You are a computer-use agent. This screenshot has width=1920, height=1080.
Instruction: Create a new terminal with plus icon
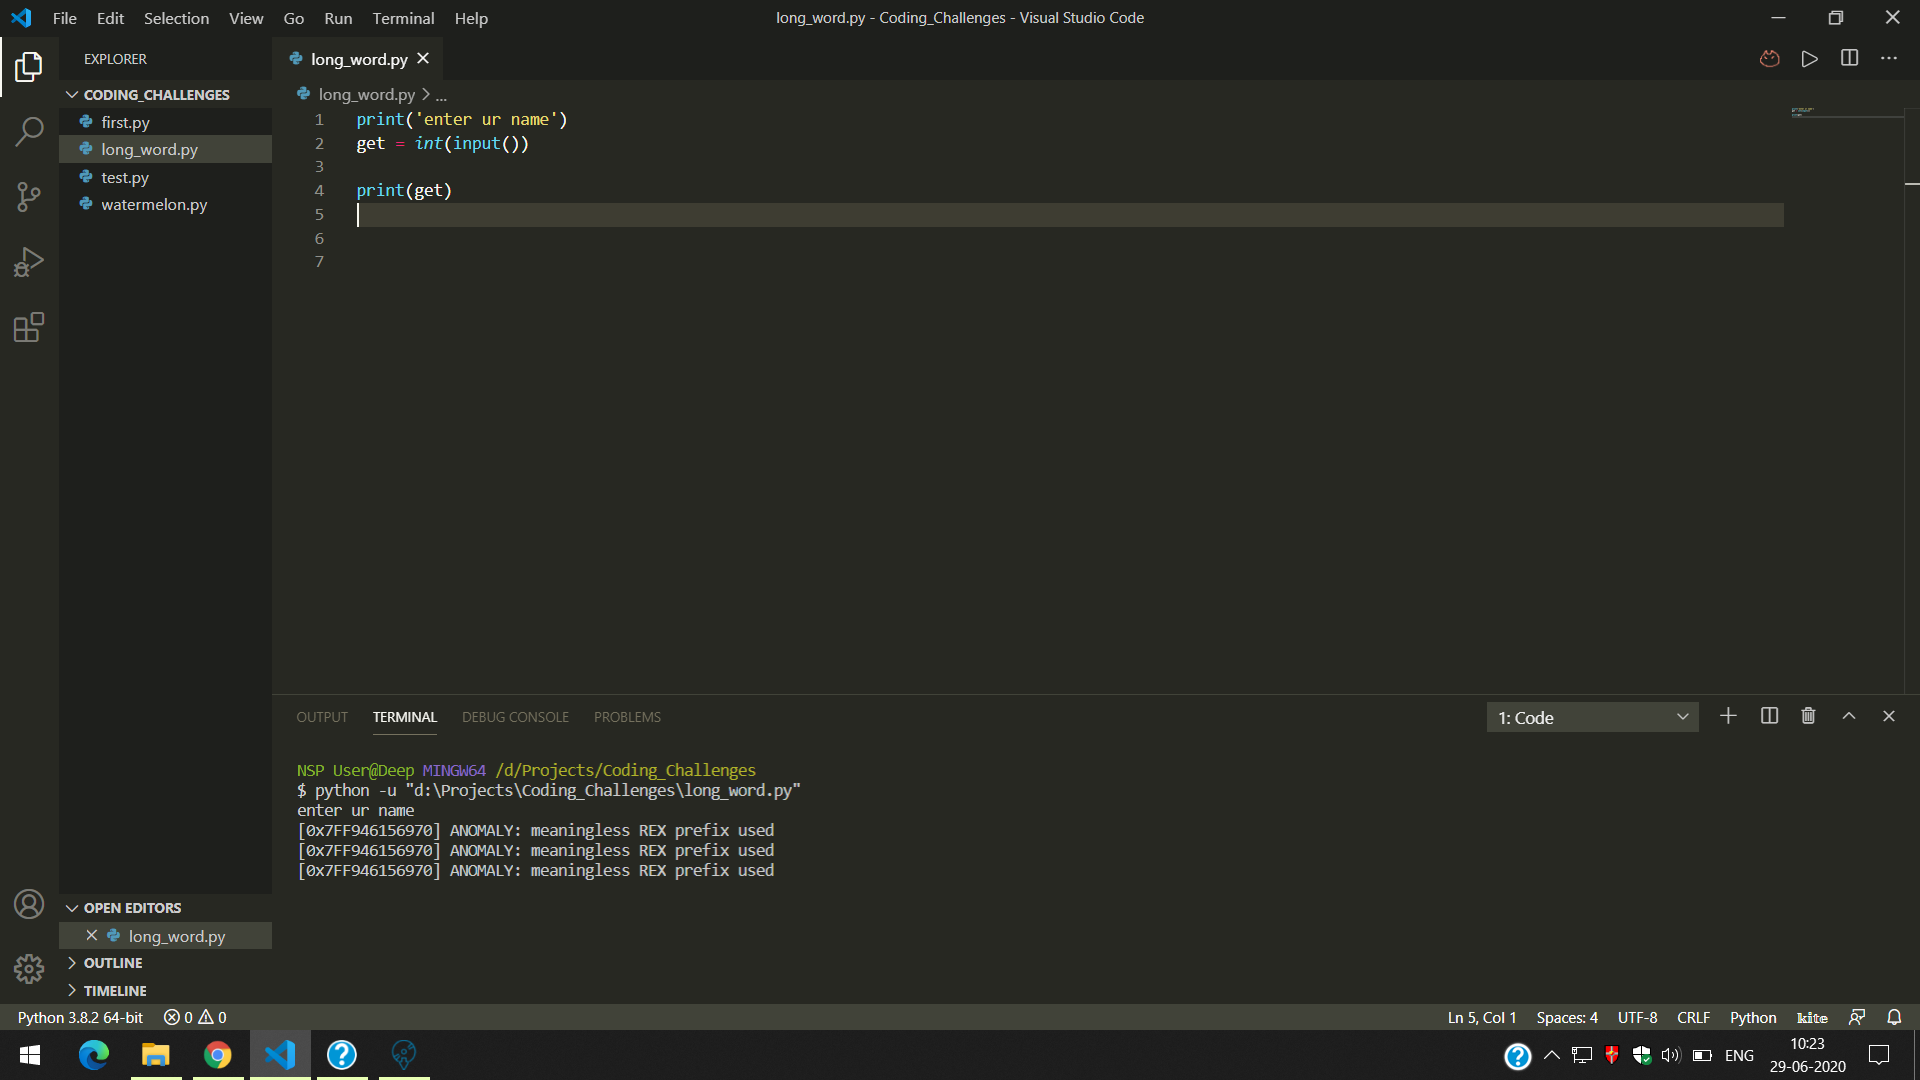1728,716
